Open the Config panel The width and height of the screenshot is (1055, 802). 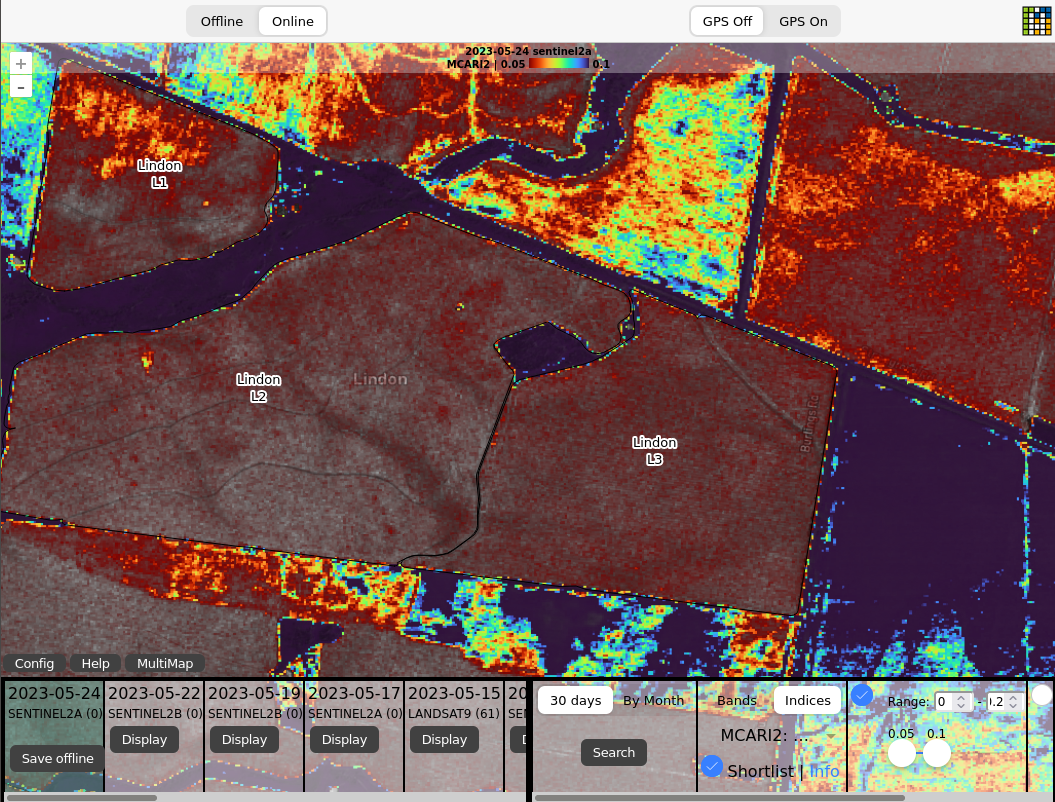click(x=34, y=663)
